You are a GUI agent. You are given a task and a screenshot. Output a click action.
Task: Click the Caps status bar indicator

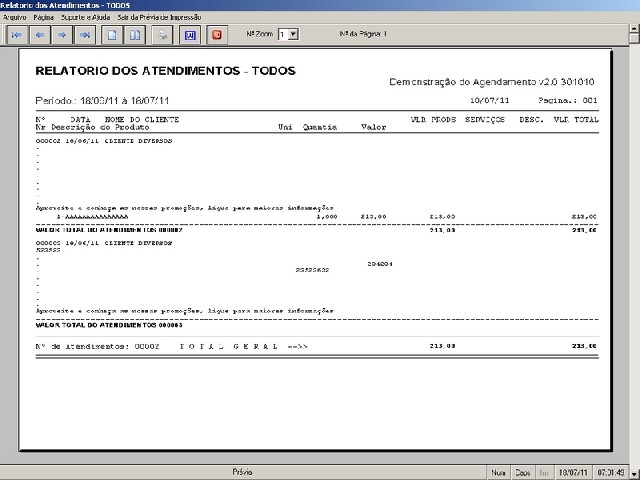pyautogui.click(x=522, y=473)
